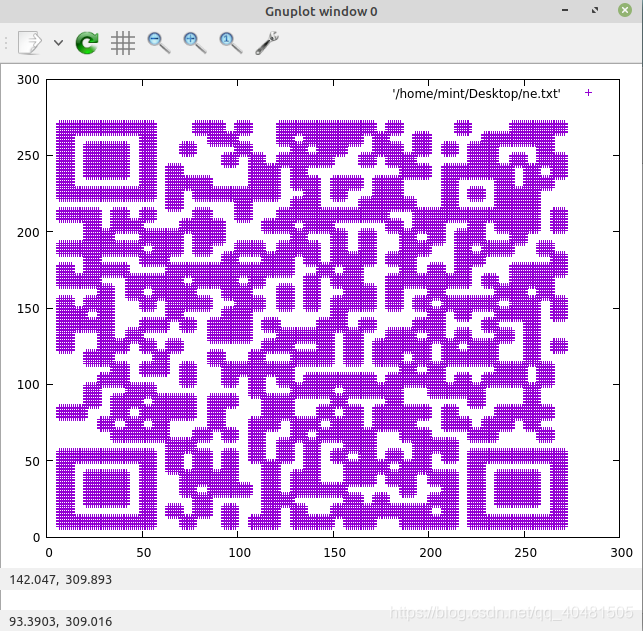Click the zoom in magnifier icon

[x=195, y=43]
